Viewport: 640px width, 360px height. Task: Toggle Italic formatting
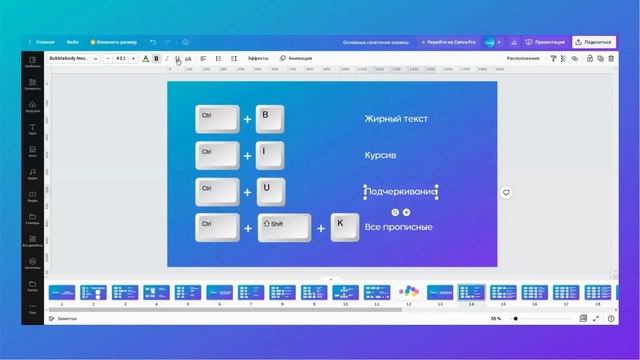point(167,59)
